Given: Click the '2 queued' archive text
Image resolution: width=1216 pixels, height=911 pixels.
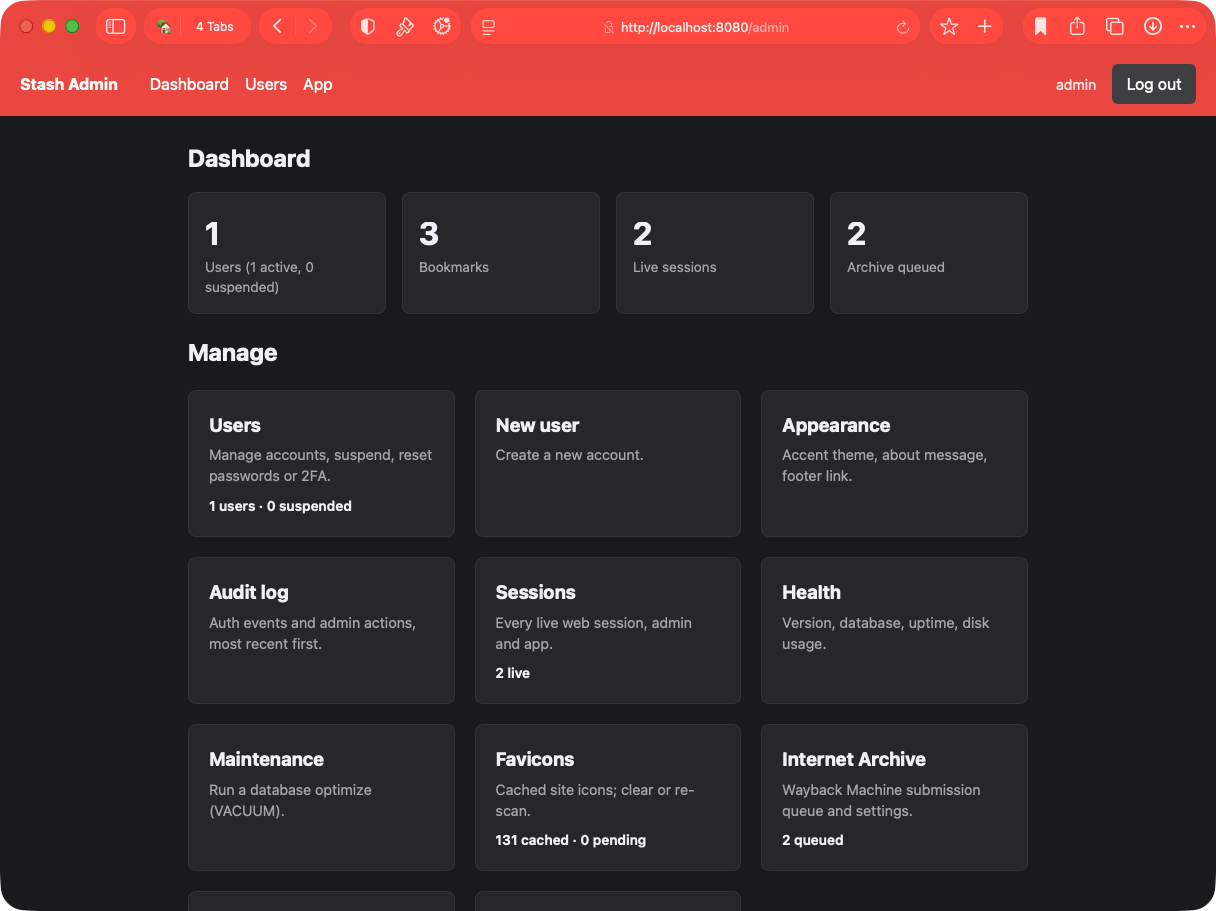Looking at the screenshot, I should [x=813, y=840].
